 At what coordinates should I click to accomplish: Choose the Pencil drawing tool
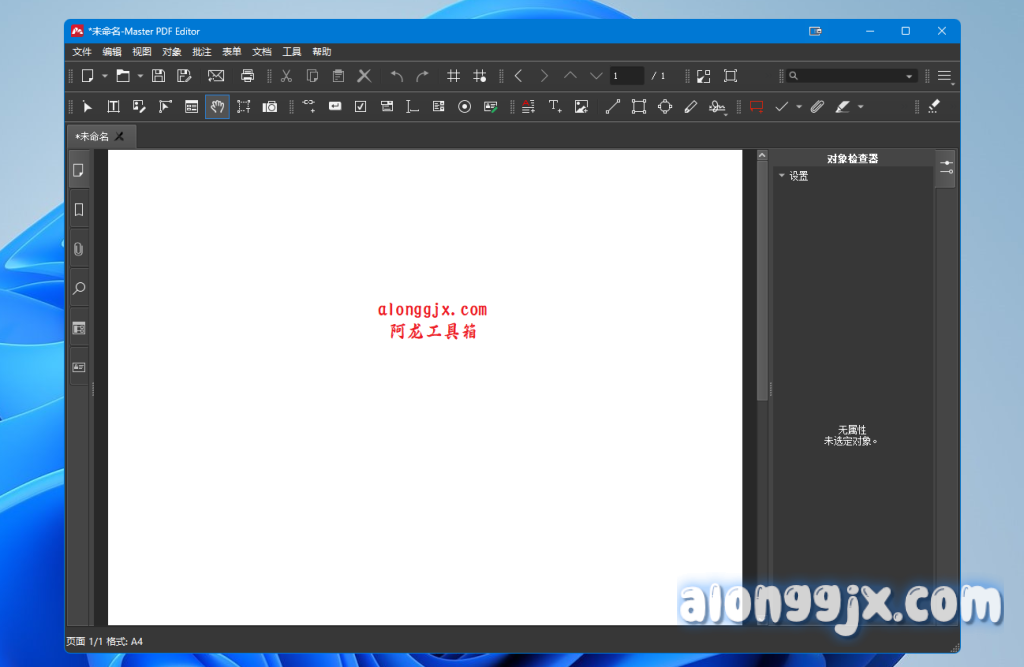click(x=690, y=107)
